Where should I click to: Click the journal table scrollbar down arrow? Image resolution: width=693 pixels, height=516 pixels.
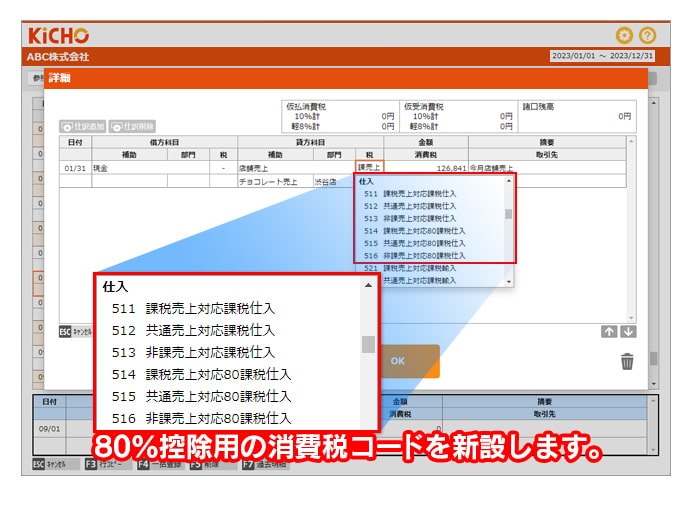pos(631,318)
